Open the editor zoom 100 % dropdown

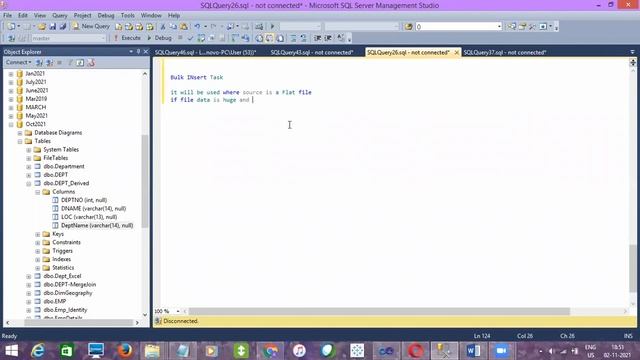coord(178,311)
